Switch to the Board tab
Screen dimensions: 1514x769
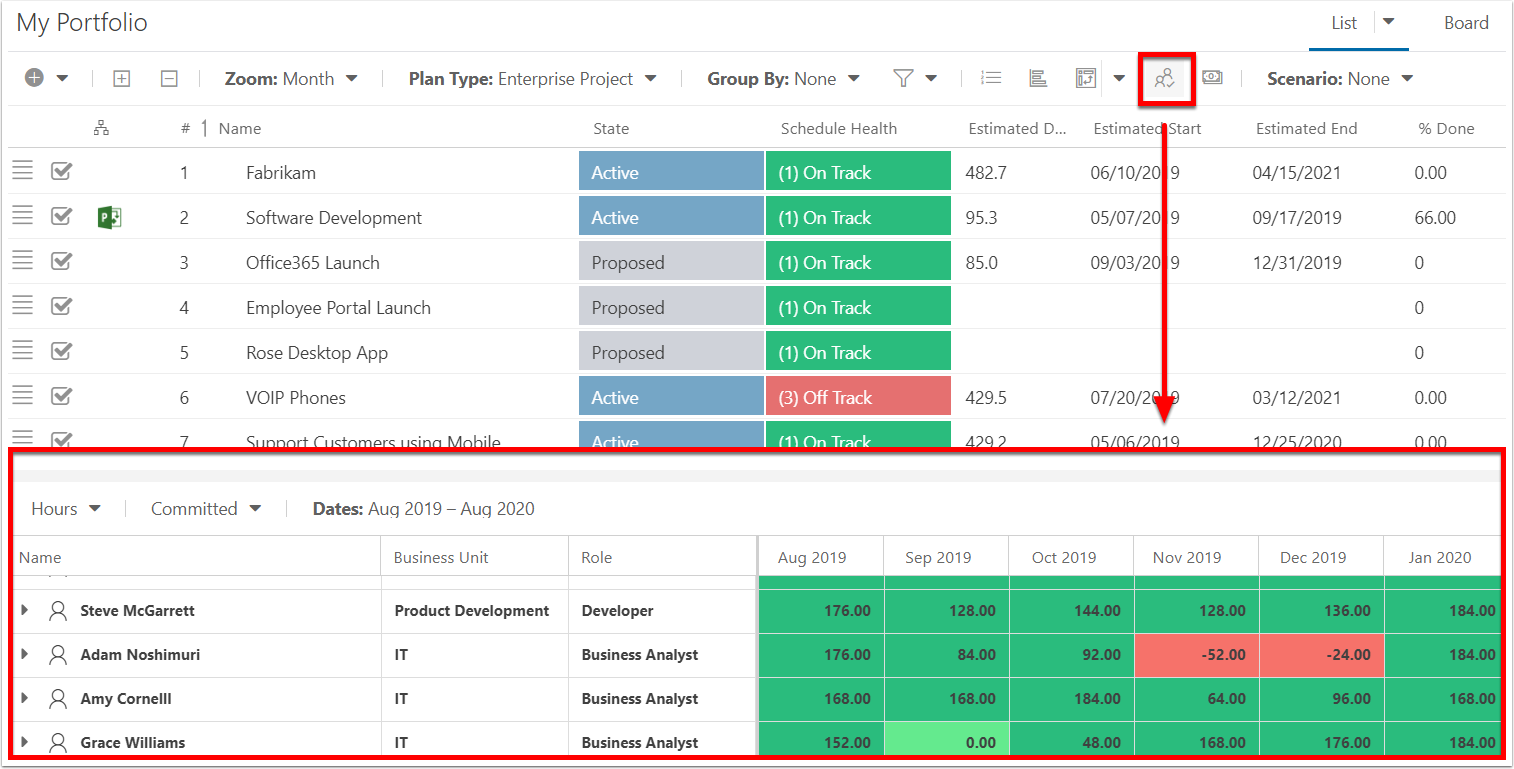pos(1466,23)
